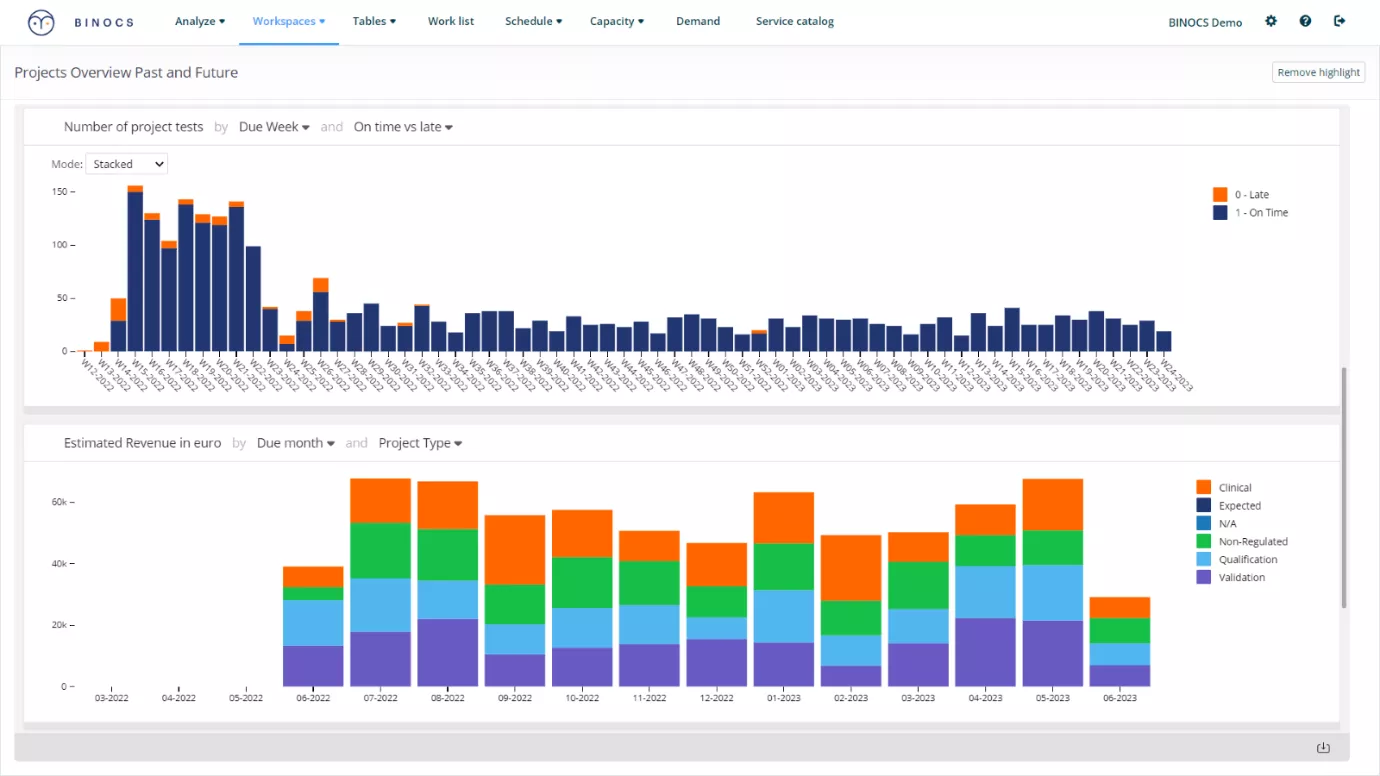Open the Service catalog page
This screenshot has width=1380, height=776.
coord(795,21)
